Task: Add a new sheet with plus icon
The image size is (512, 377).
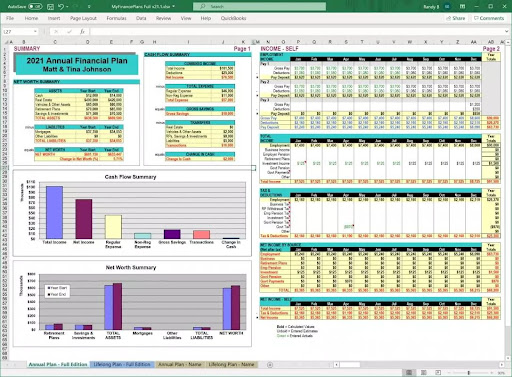Action: tap(270, 365)
